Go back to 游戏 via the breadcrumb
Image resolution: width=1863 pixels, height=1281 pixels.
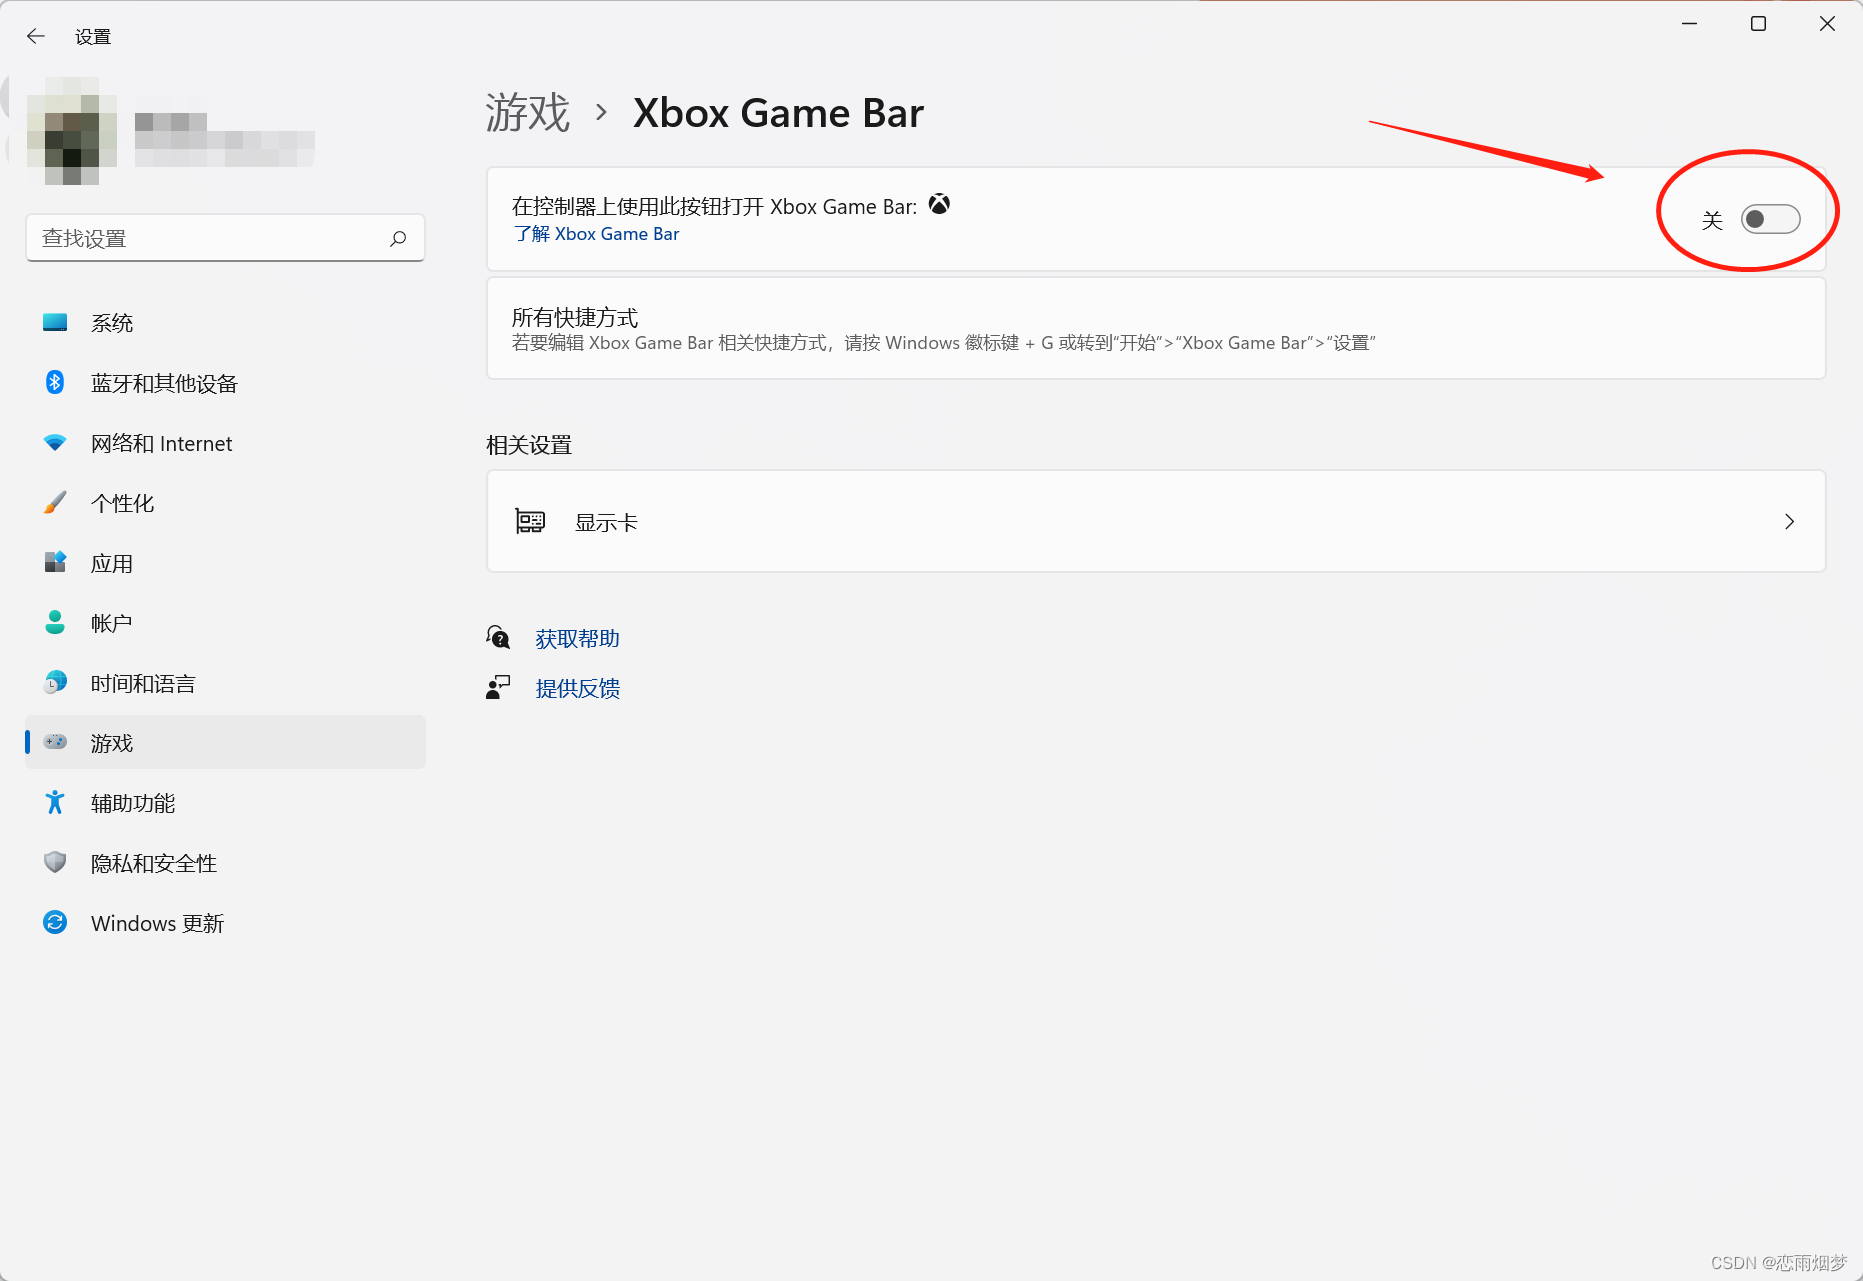click(527, 112)
